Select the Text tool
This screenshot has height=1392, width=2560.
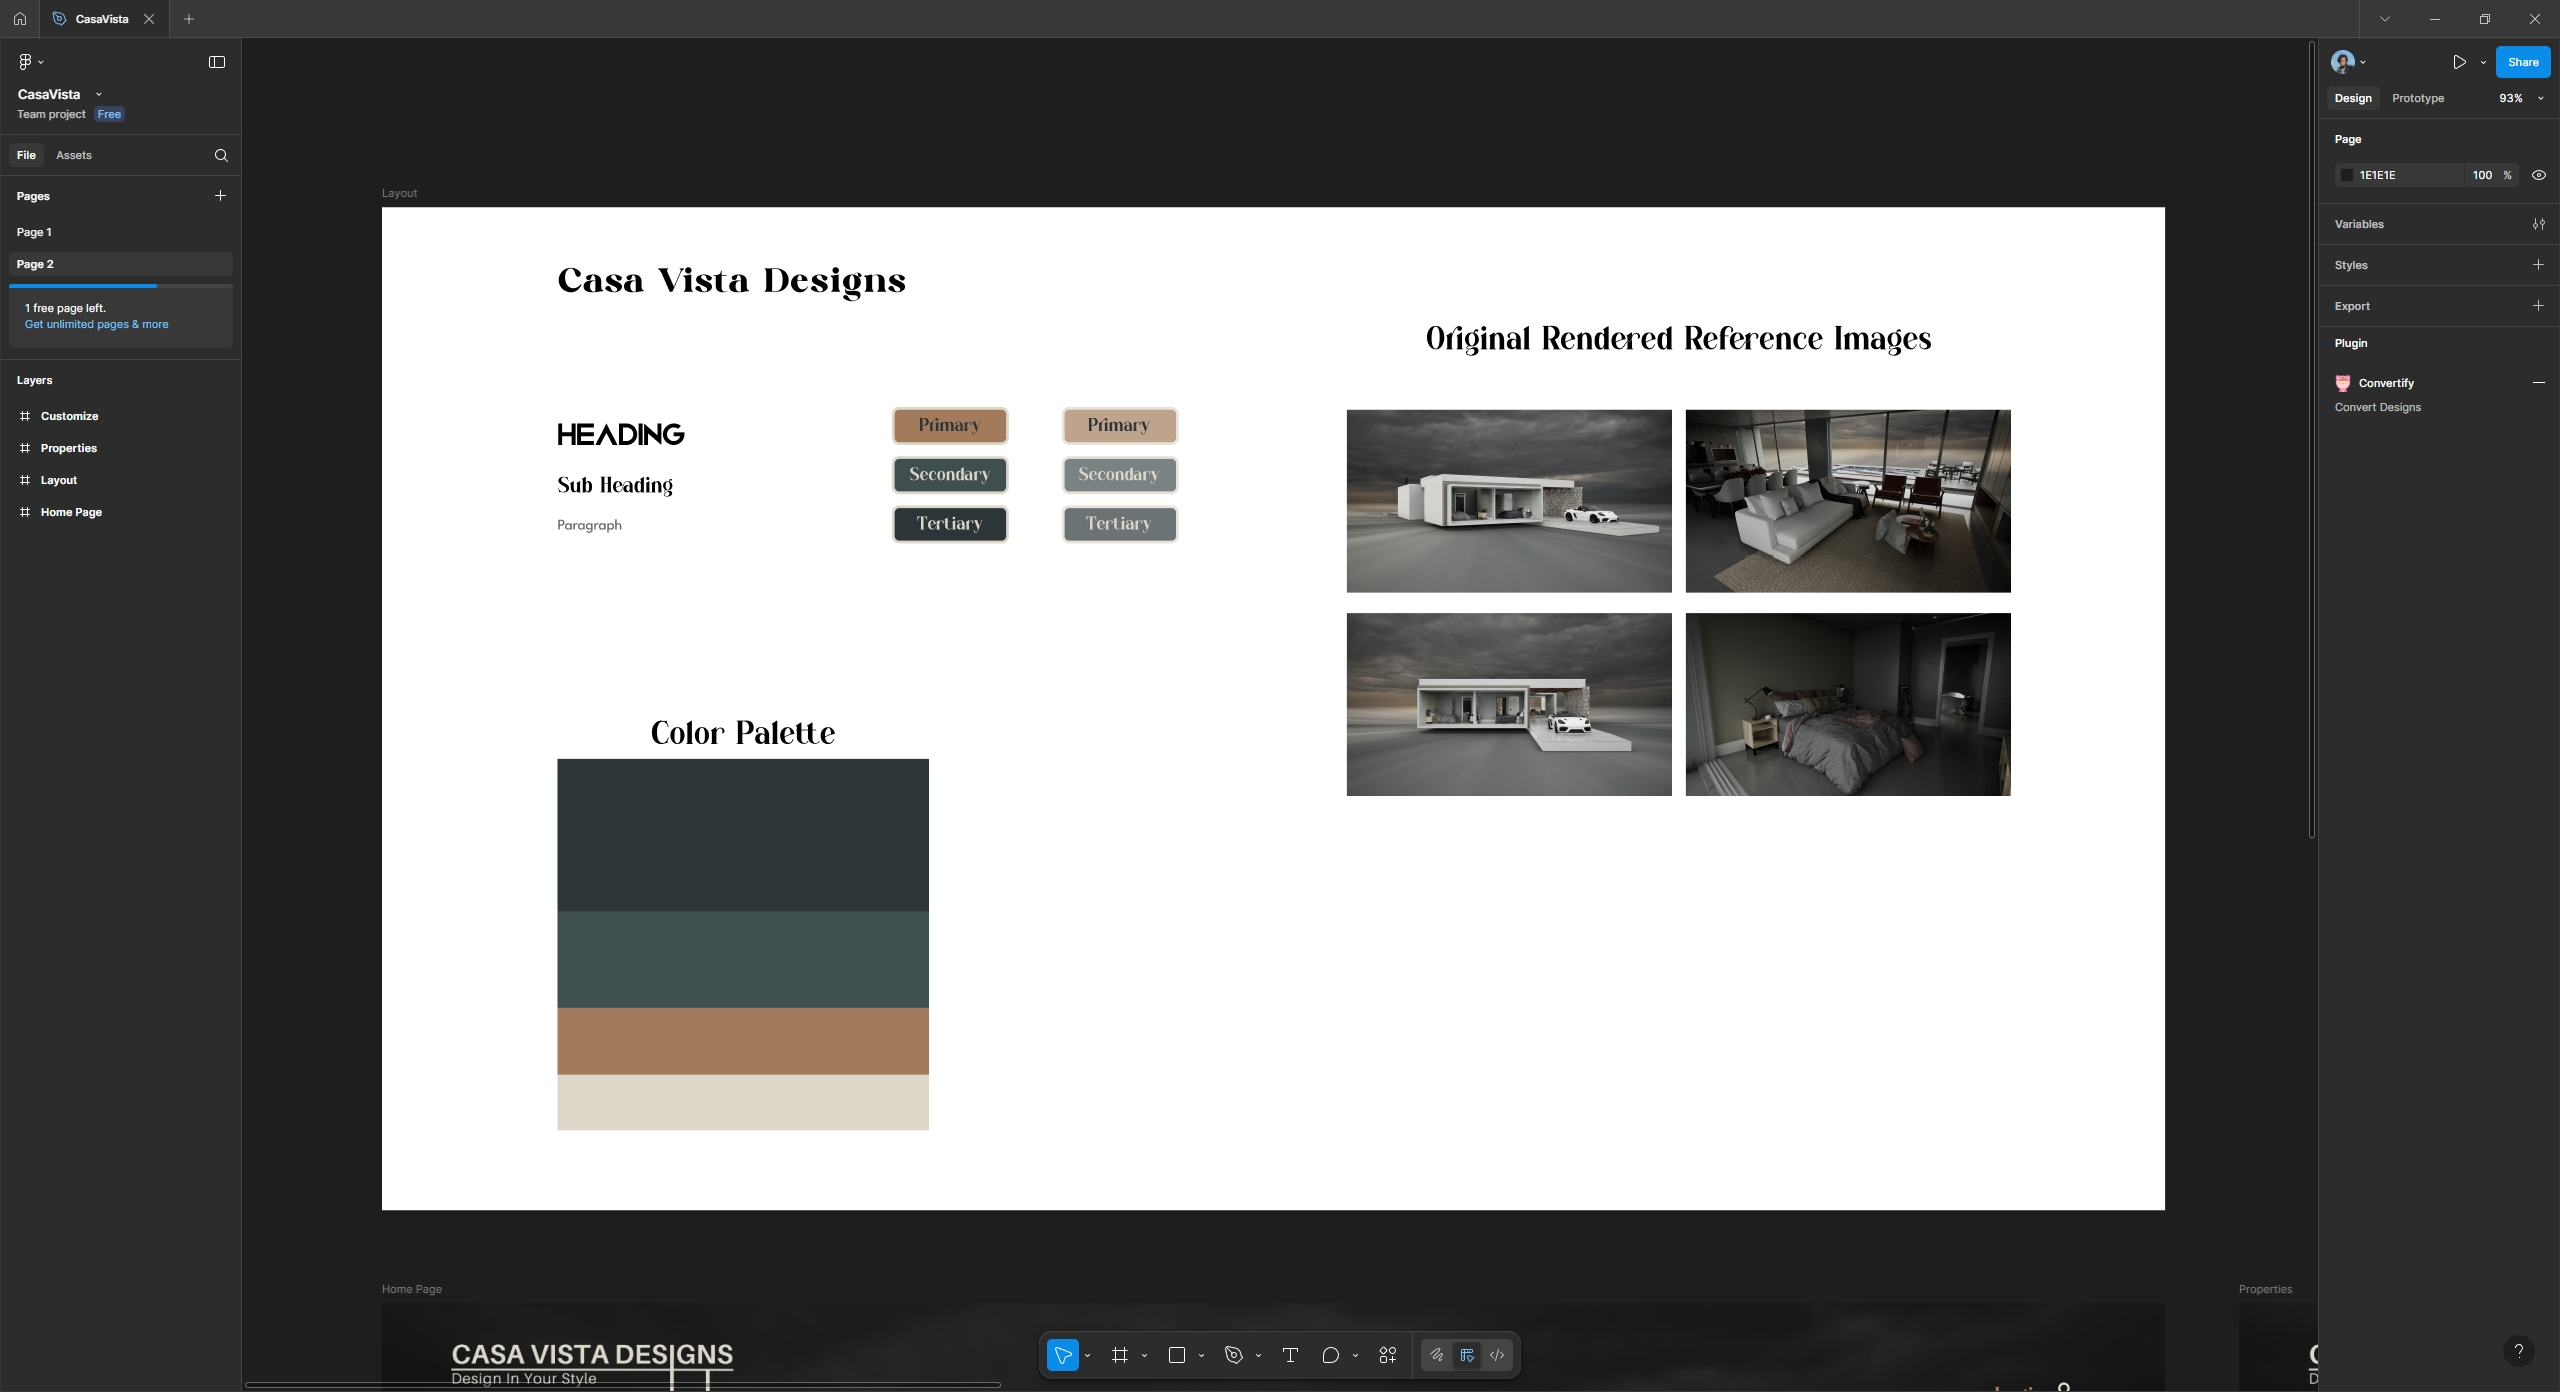point(1290,1355)
